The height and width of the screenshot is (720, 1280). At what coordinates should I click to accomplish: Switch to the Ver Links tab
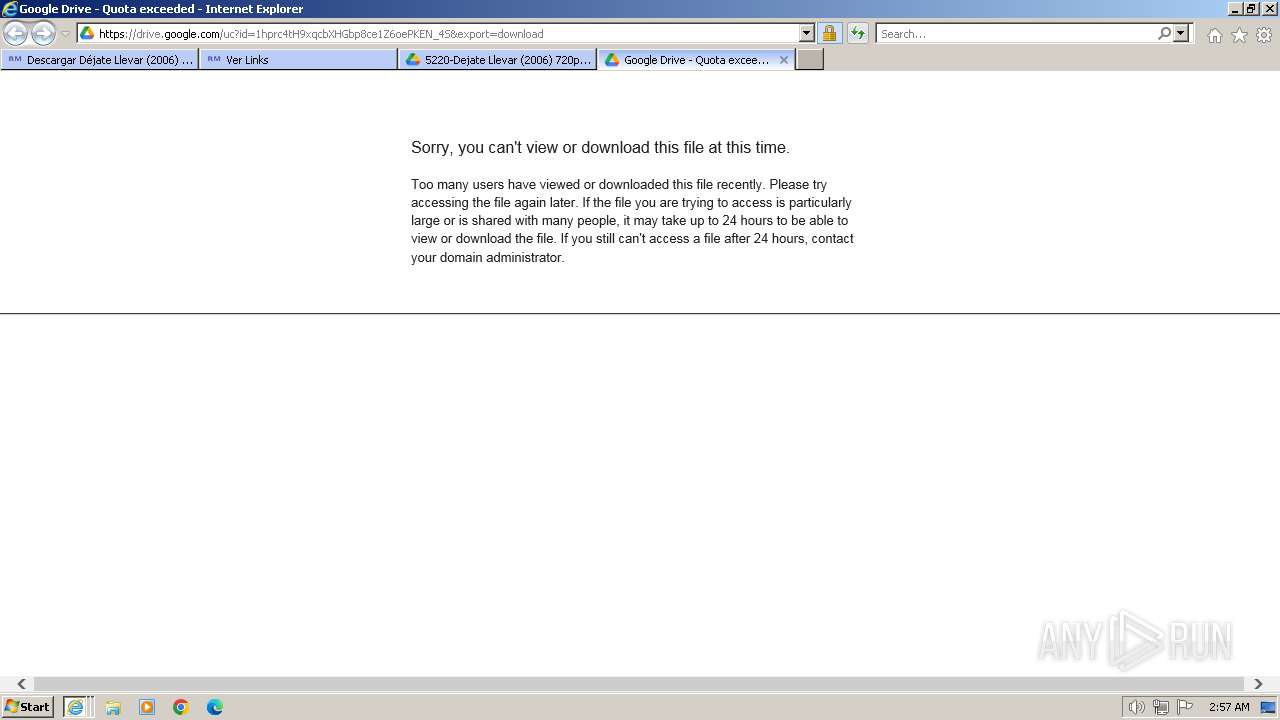coord(298,60)
